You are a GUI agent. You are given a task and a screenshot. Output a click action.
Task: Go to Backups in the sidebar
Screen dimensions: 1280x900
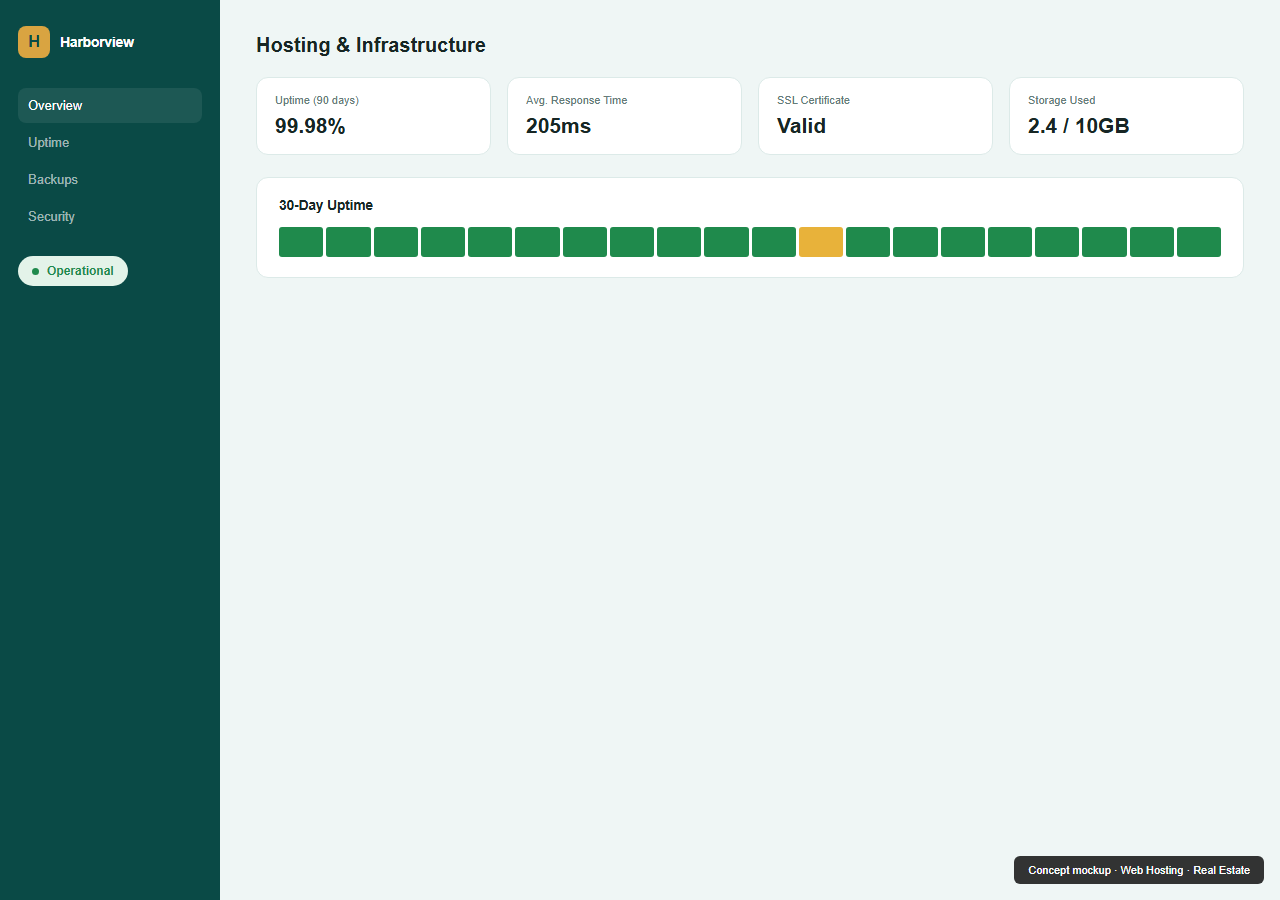(110, 179)
